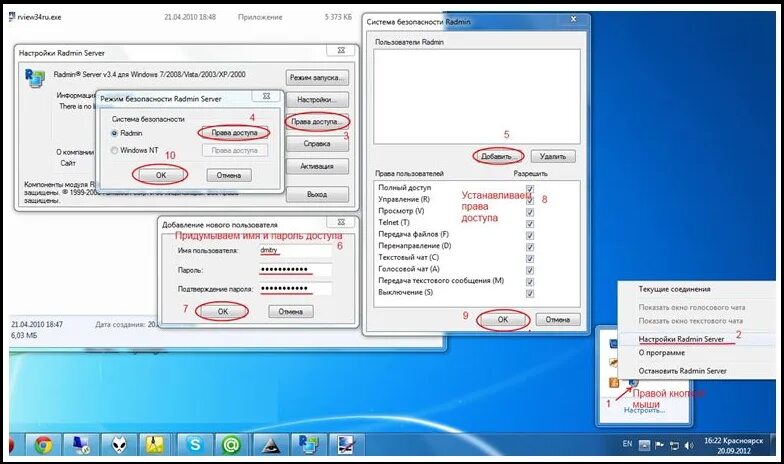Image resolution: width=784 pixels, height=464 pixels.
Task: Select the Windows NT security radio button
Action: [x=114, y=150]
